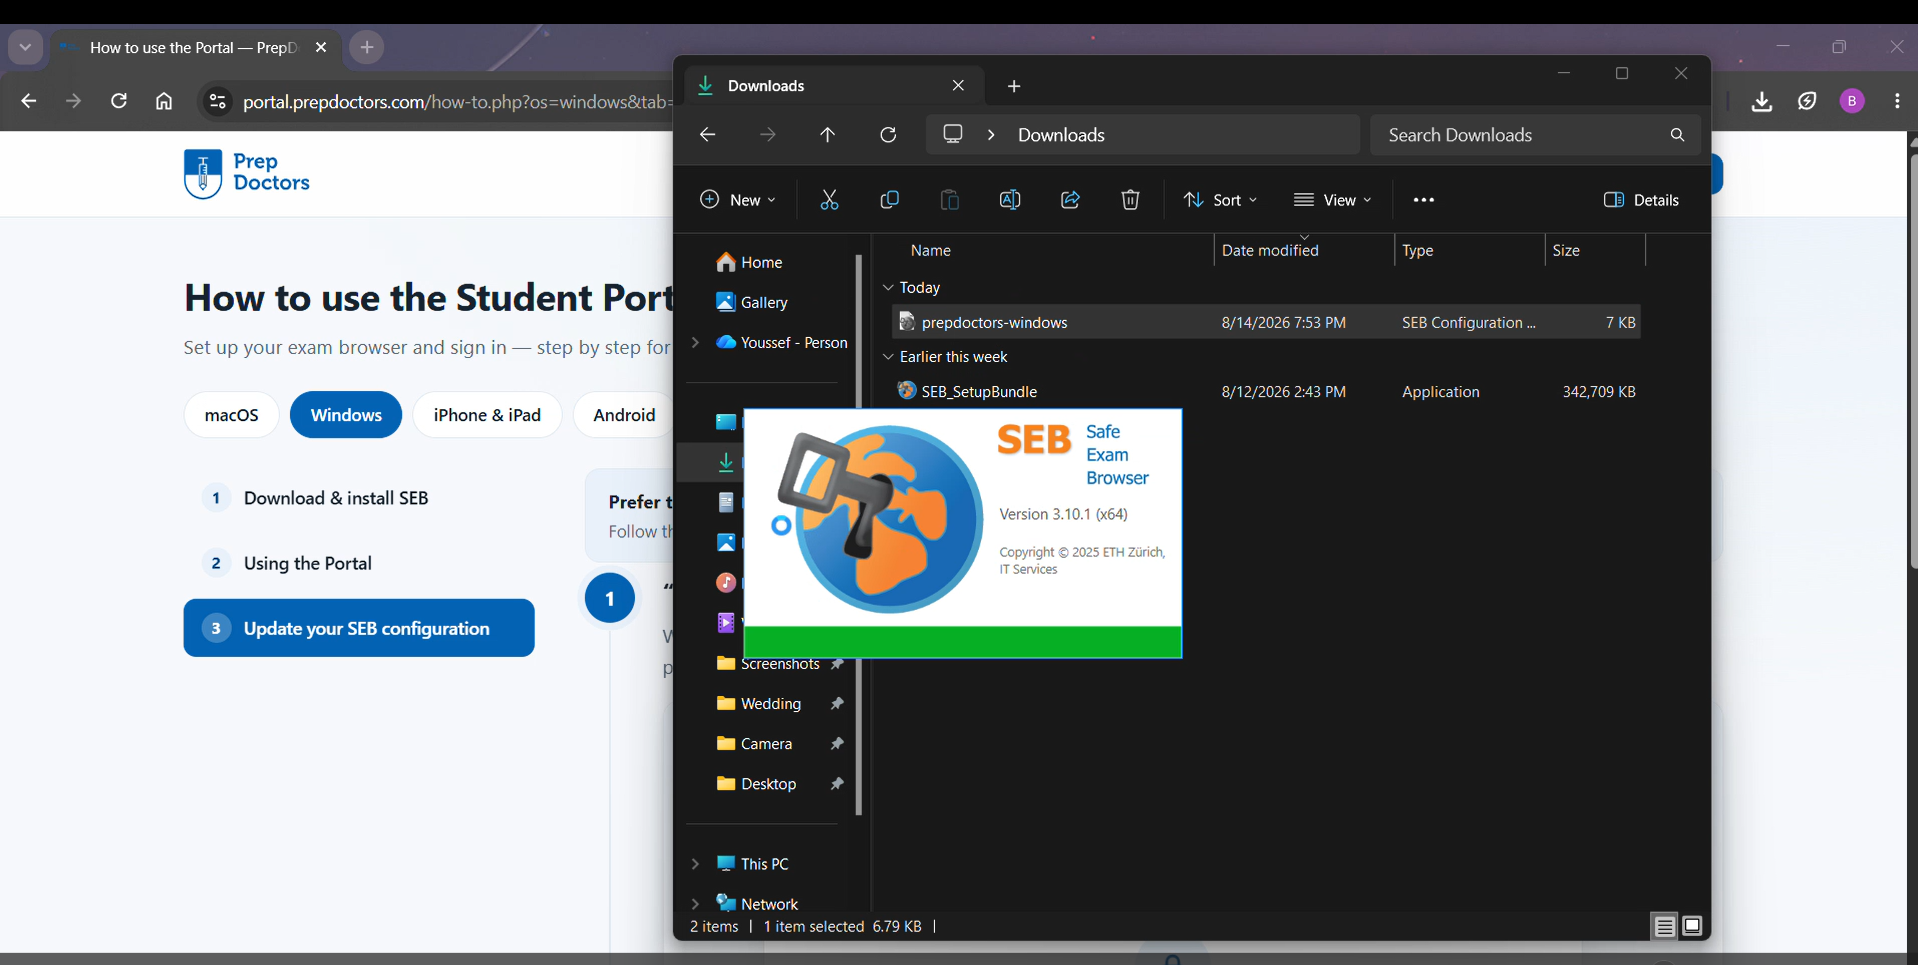Image resolution: width=1918 pixels, height=965 pixels.
Task: Collapse the Earlier this week group
Action: [888, 357]
